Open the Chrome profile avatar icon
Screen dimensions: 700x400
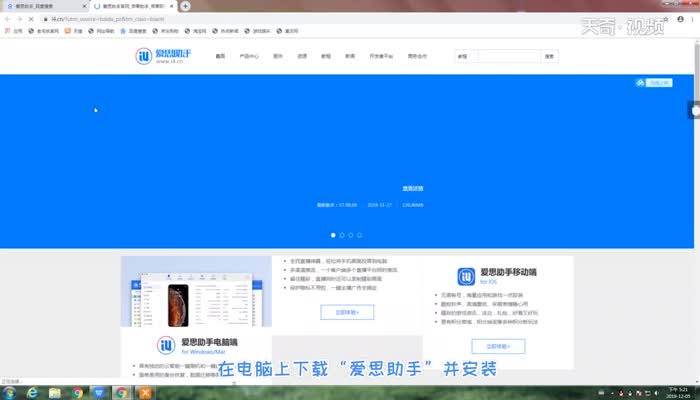pos(680,19)
